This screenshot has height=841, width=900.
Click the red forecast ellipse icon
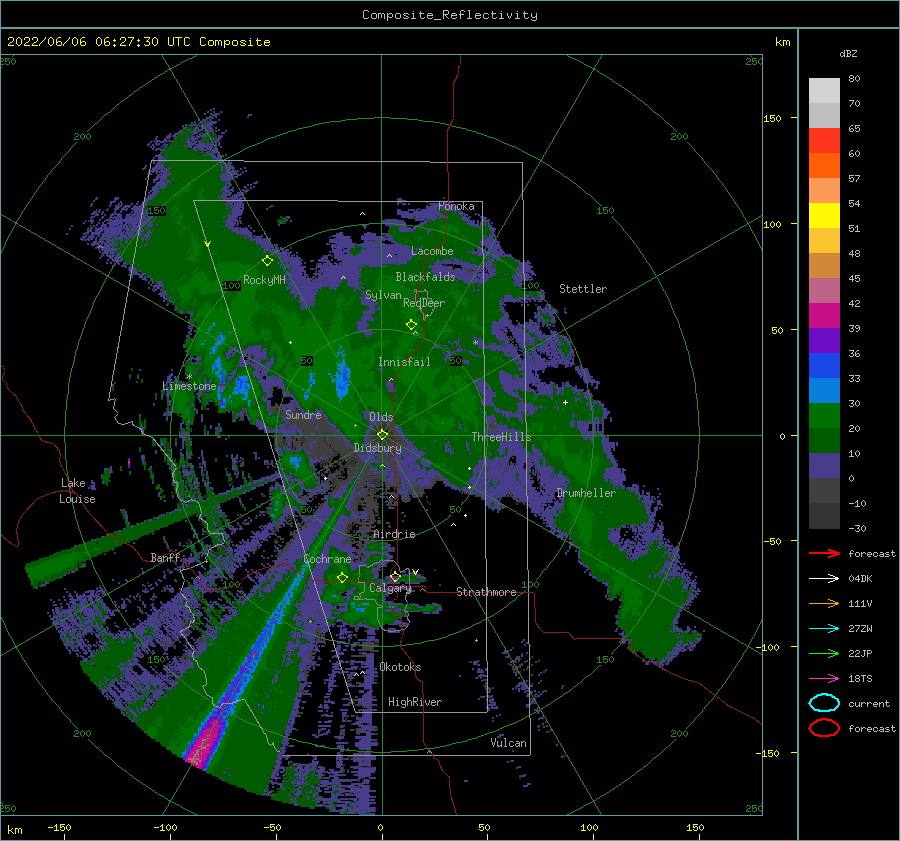coord(824,728)
